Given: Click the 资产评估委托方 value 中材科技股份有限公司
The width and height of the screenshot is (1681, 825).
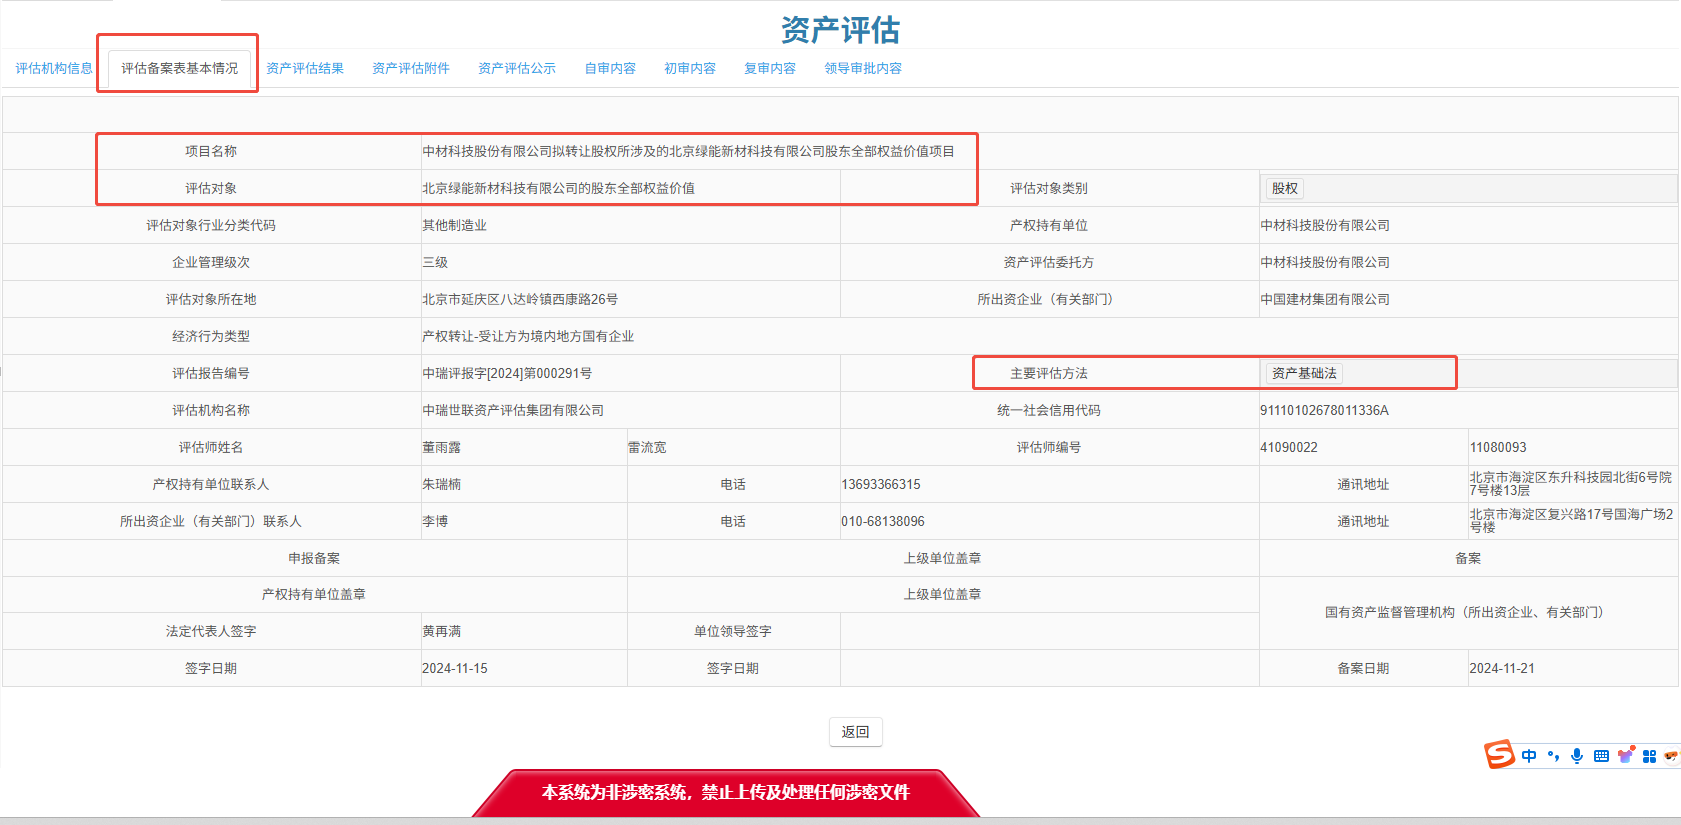Looking at the screenshot, I should [1325, 262].
